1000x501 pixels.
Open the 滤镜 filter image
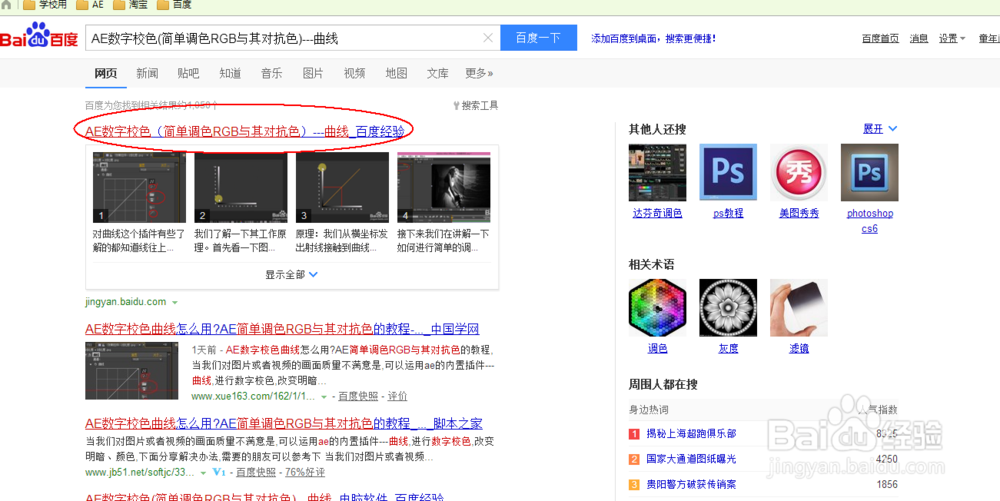pos(798,308)
